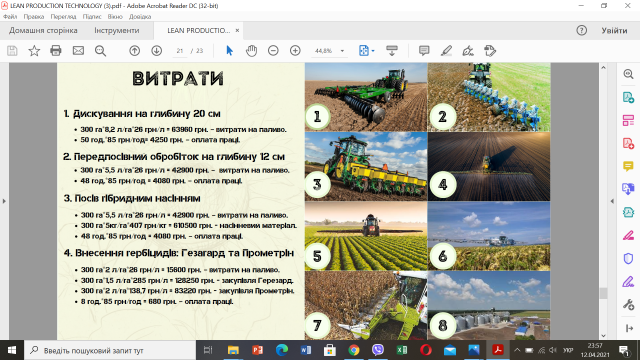
Task: Open the Вікно menu
Action: click(115, 17)
